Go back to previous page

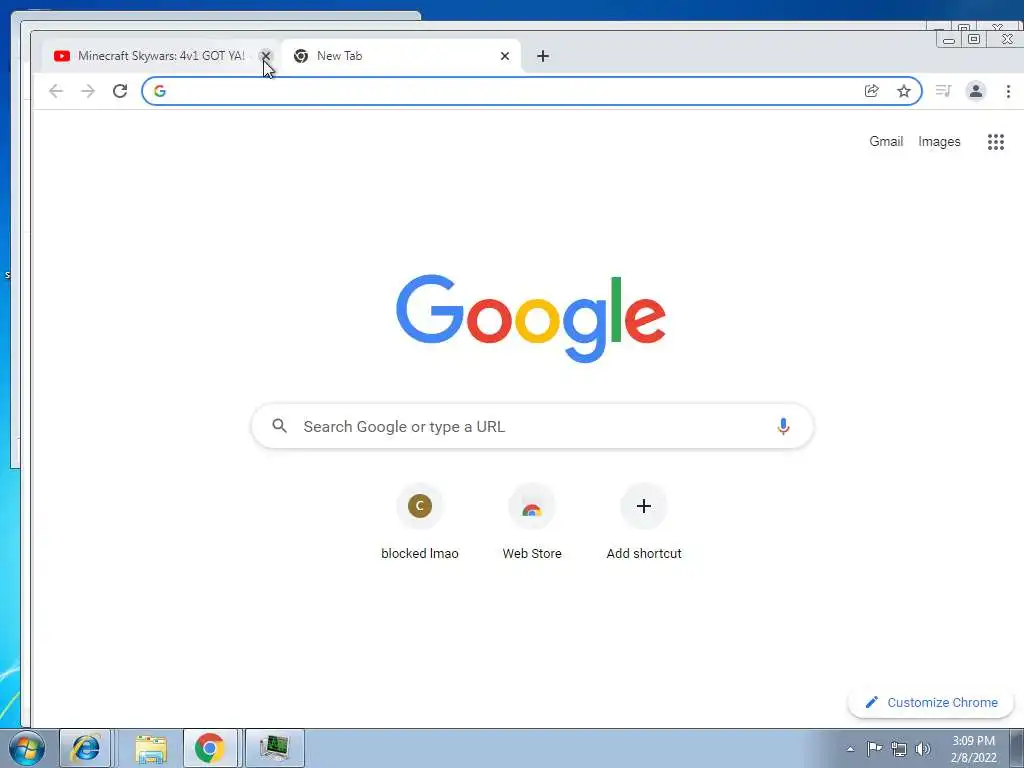56,91
